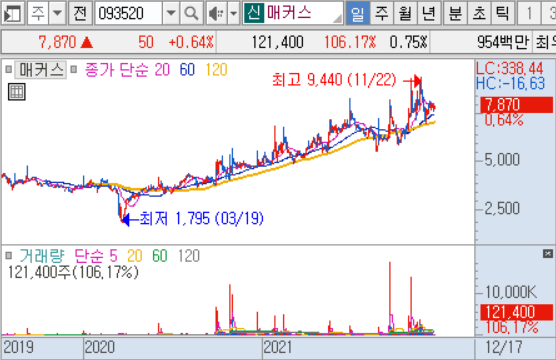Click volume average 20 legend

tap(135, 255)
